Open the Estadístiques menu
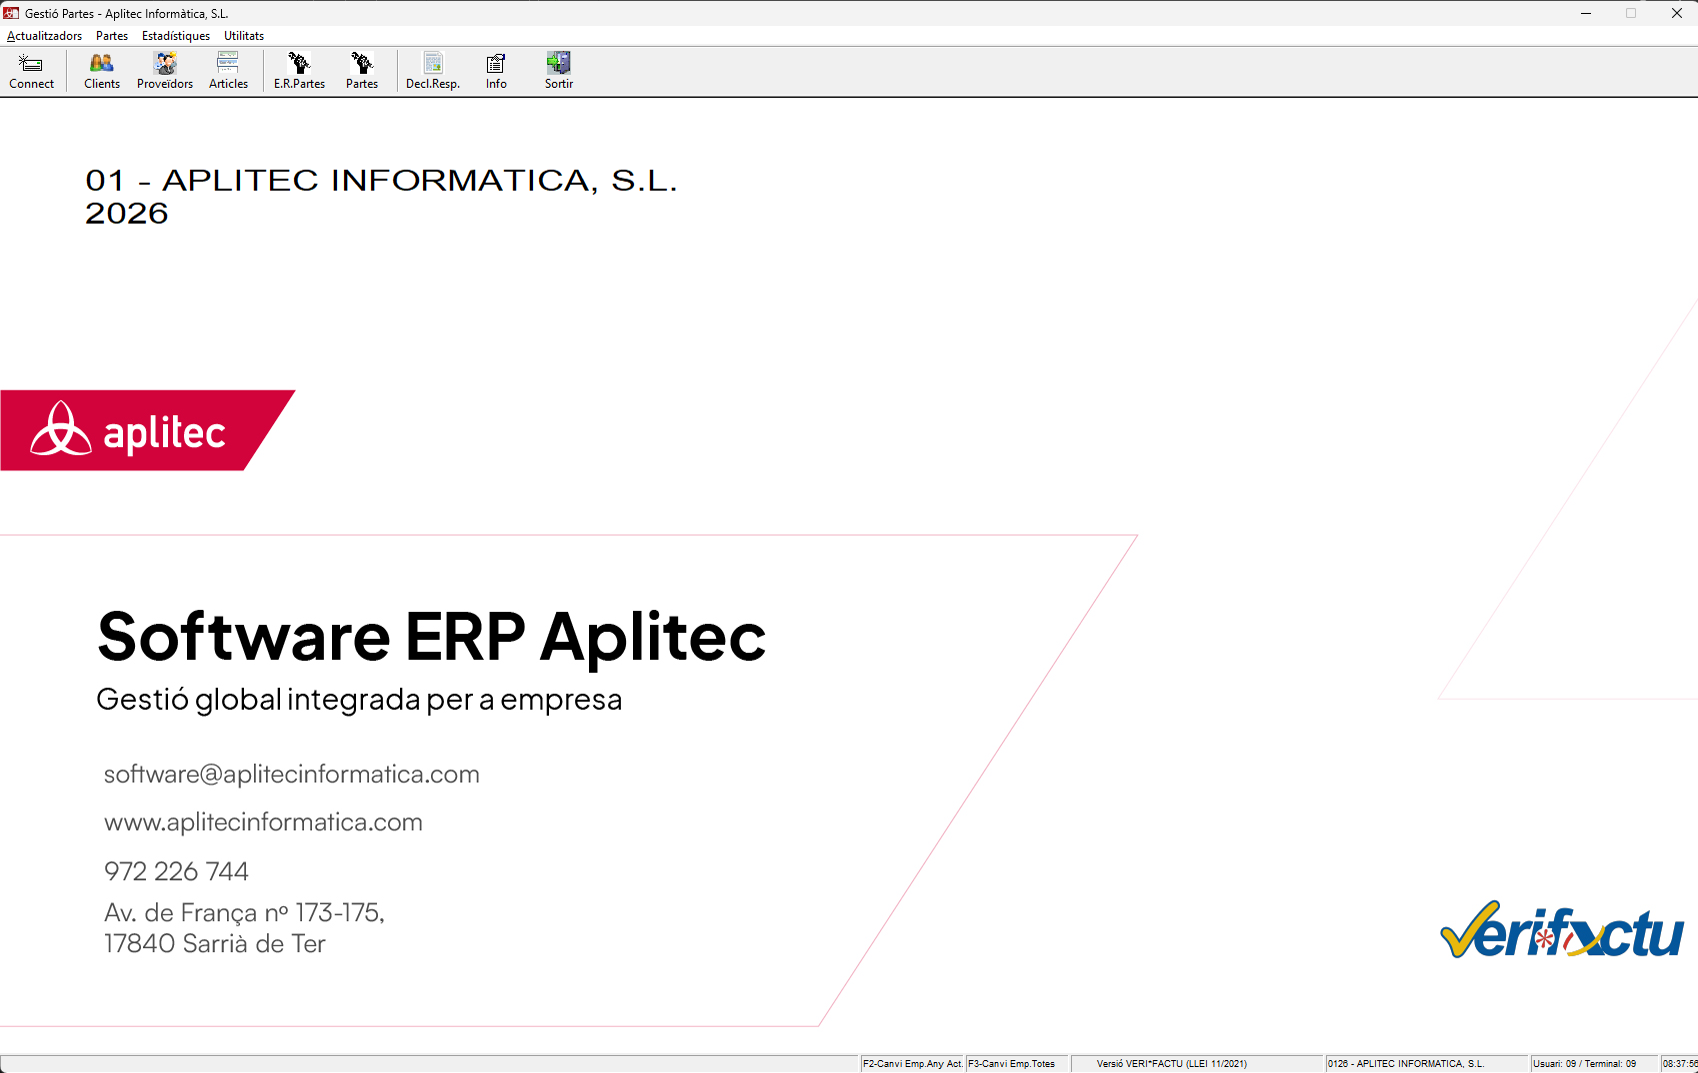 pyautogui.click(x=176, y=36)
